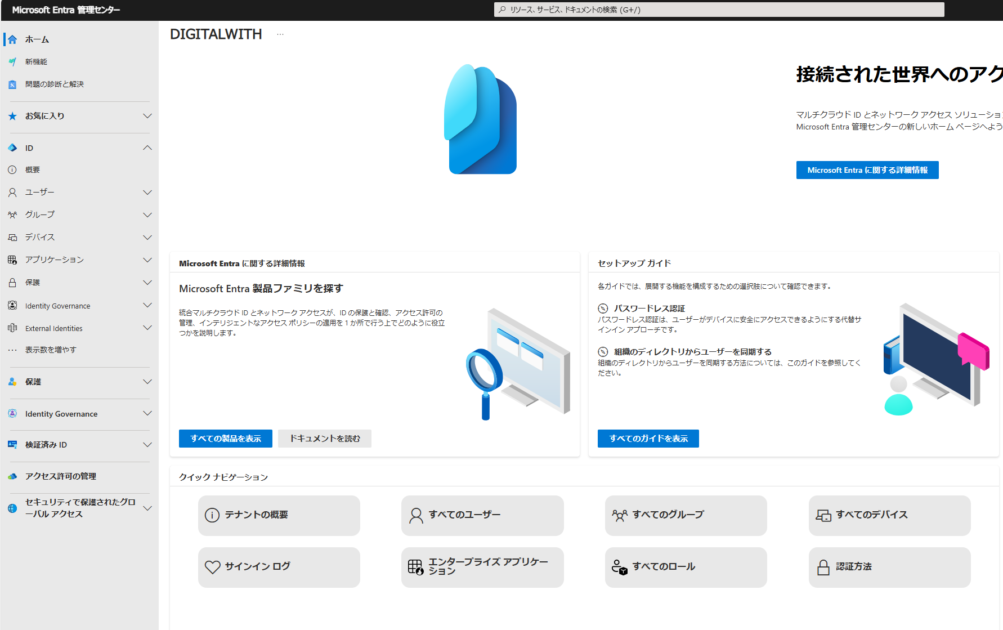Image resolution: width=1003 pixels, height=630 pixels.
Task: Select 概要 under the ID section
Action: point(37,169)
